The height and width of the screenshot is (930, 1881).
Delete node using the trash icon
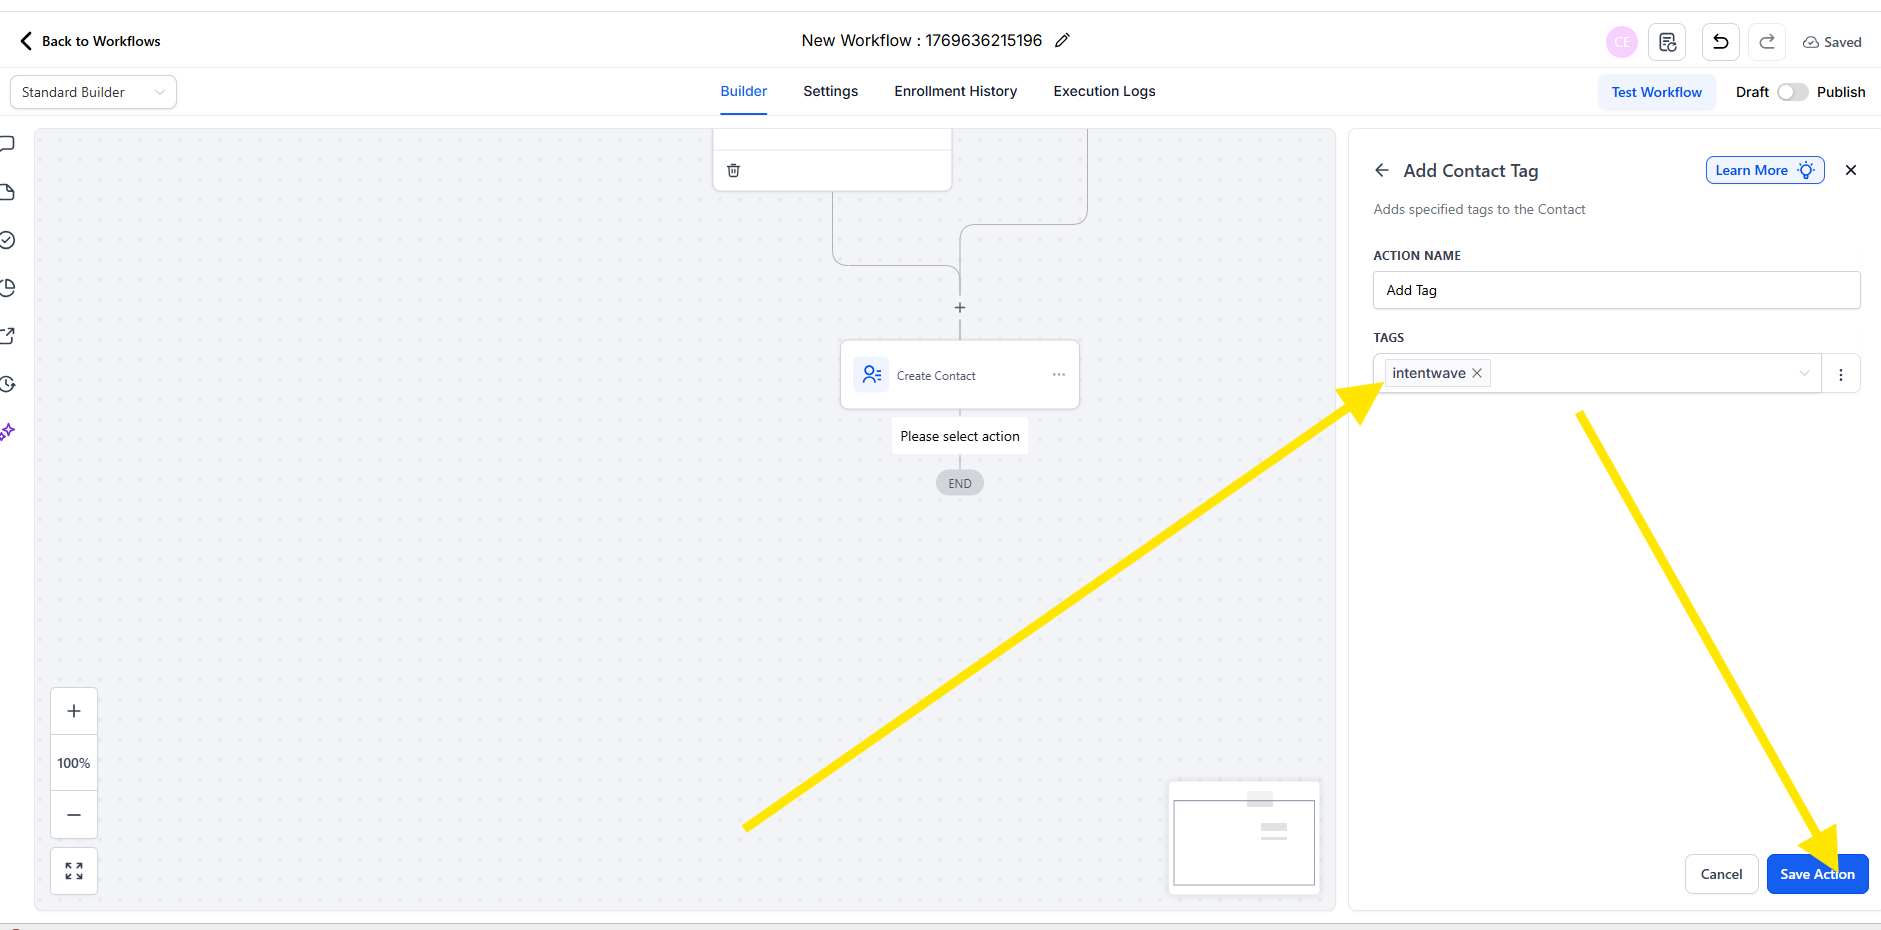[x=733, y=171]
